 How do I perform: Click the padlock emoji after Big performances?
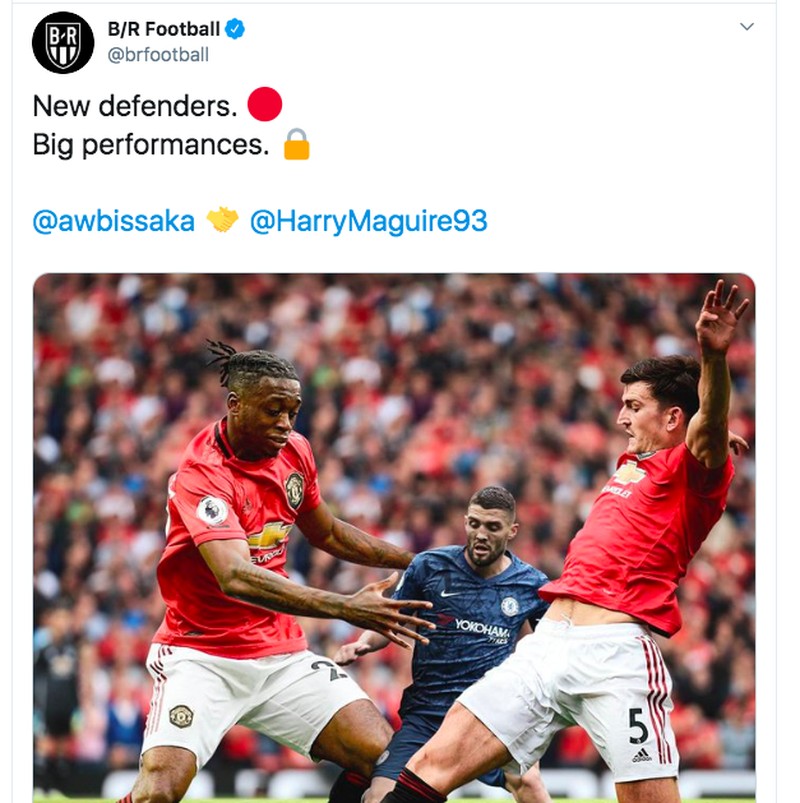pos(296,144)
